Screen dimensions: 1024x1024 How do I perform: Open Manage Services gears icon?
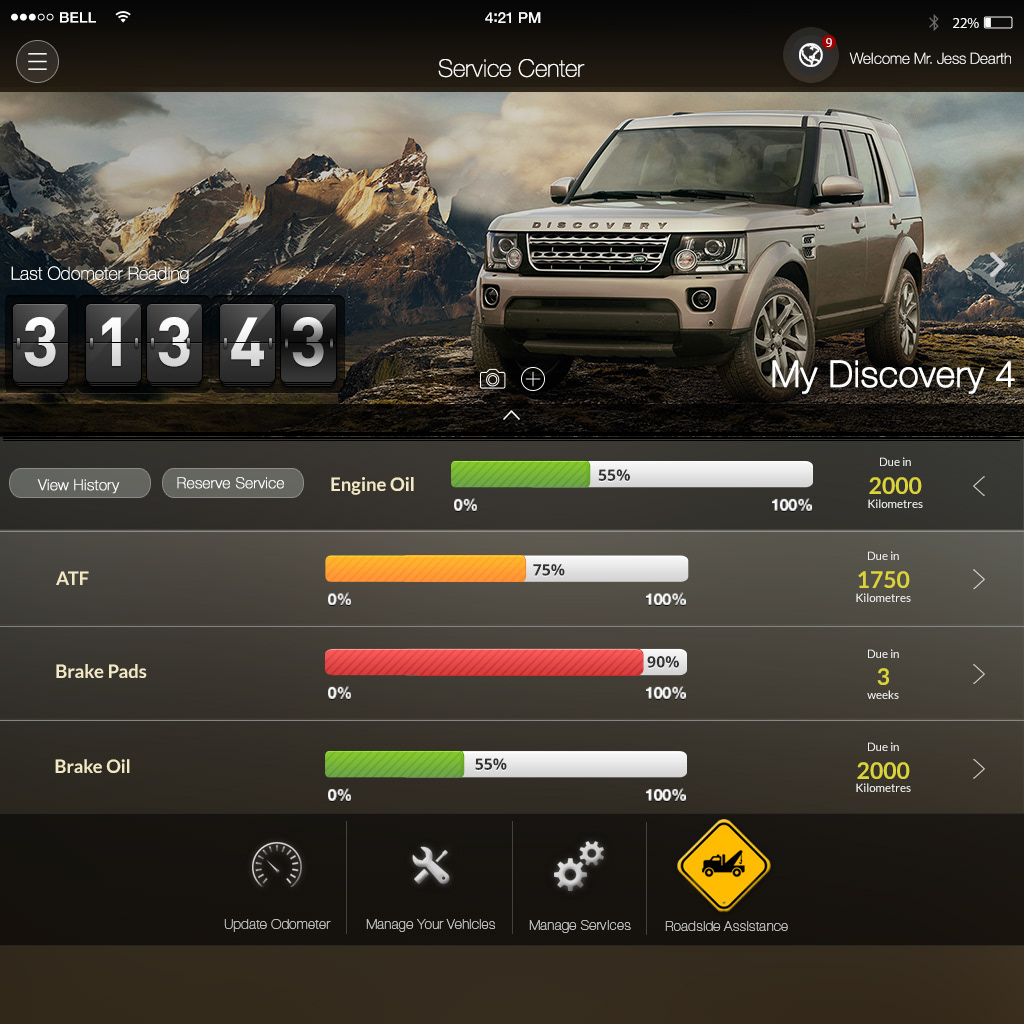coord(579,866)
